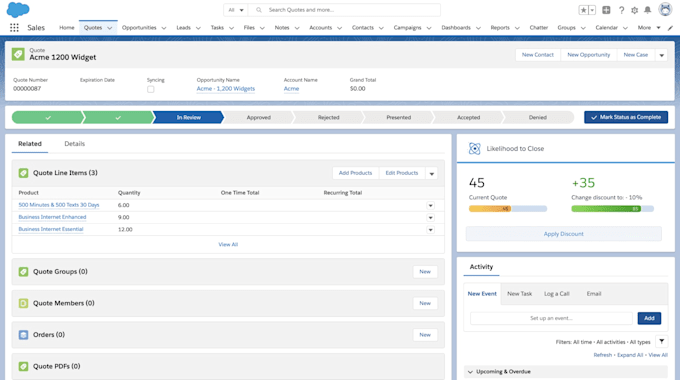
Task: Click the Salesforce cloud logo
Action: 18,10
